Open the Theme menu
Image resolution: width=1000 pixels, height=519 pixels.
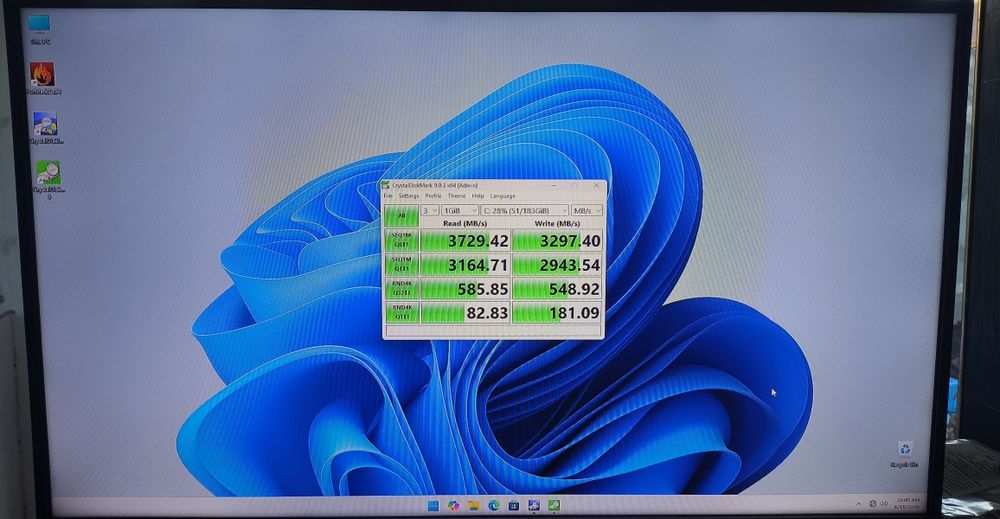point(457,196)
